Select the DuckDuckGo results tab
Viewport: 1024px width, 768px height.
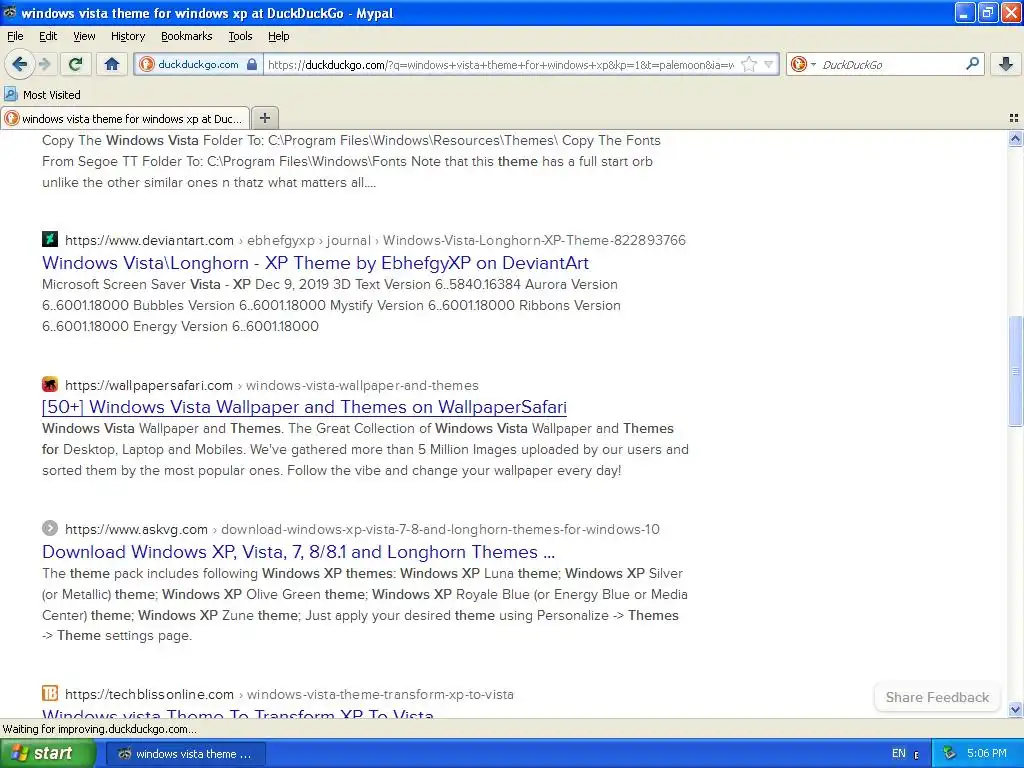(125, 118)
